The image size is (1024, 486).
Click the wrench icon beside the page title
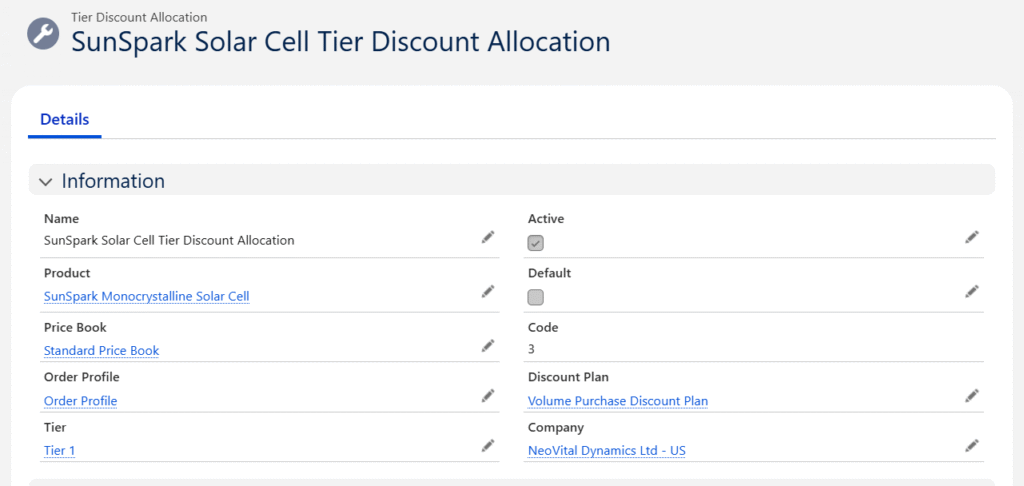[42, 33]
